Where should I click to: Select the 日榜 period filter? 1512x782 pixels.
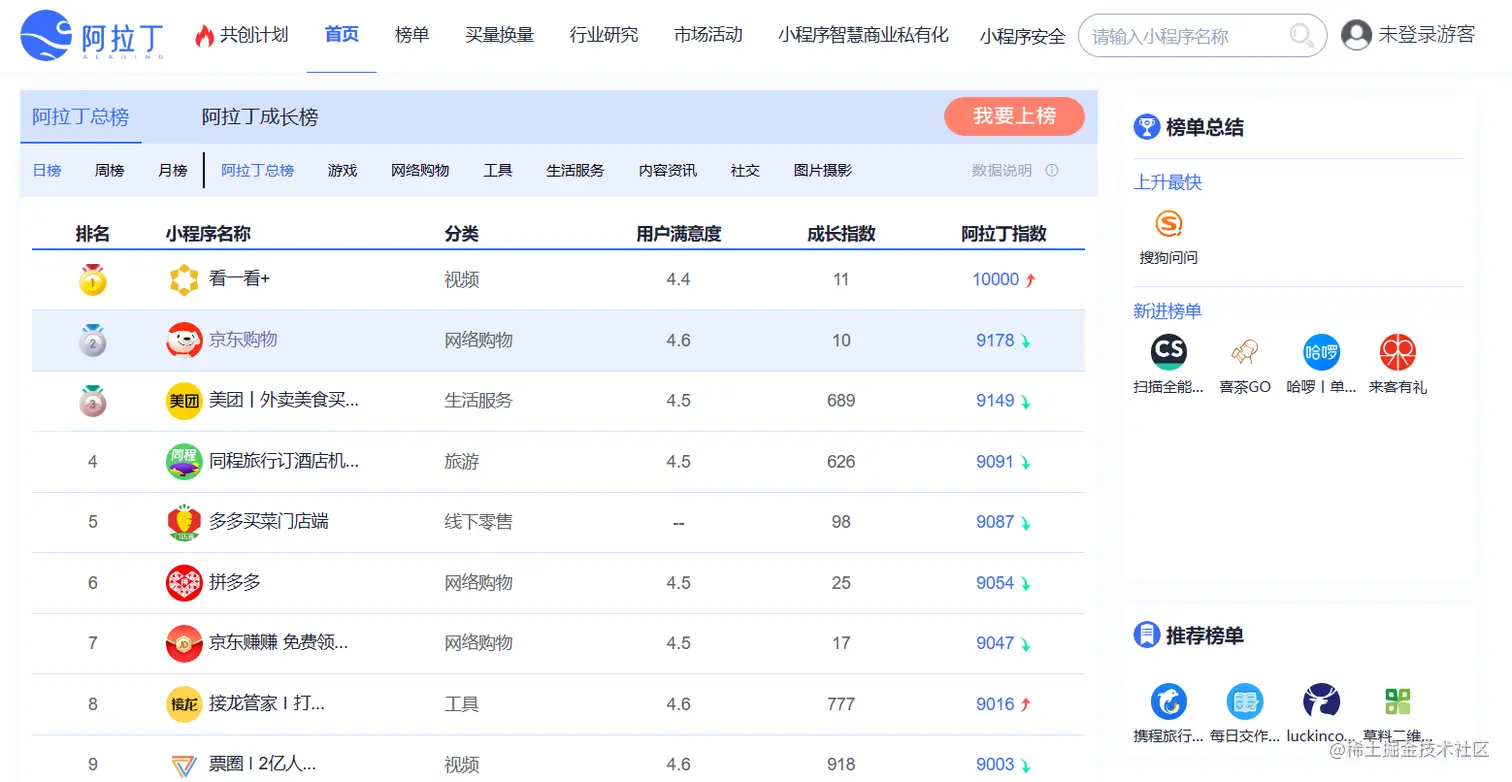point(47,171)
